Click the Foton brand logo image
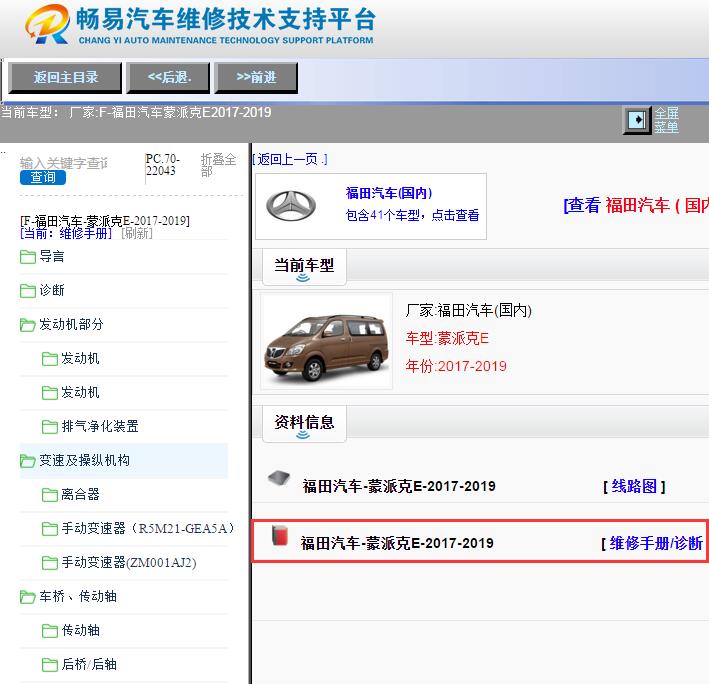This screenshot has height=684, width=709. pos(291,206)
